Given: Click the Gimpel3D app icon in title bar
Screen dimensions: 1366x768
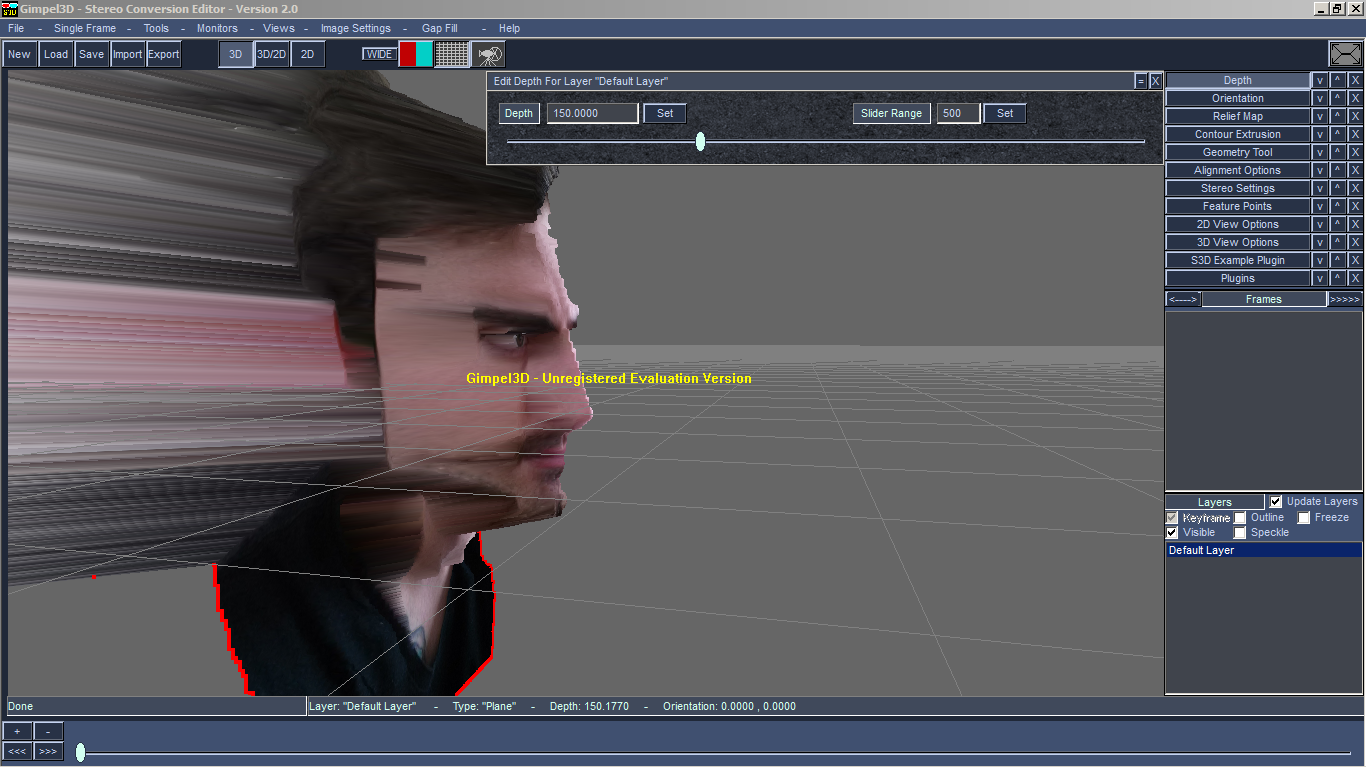Looking at the screenshot, I should coord(10,9).
